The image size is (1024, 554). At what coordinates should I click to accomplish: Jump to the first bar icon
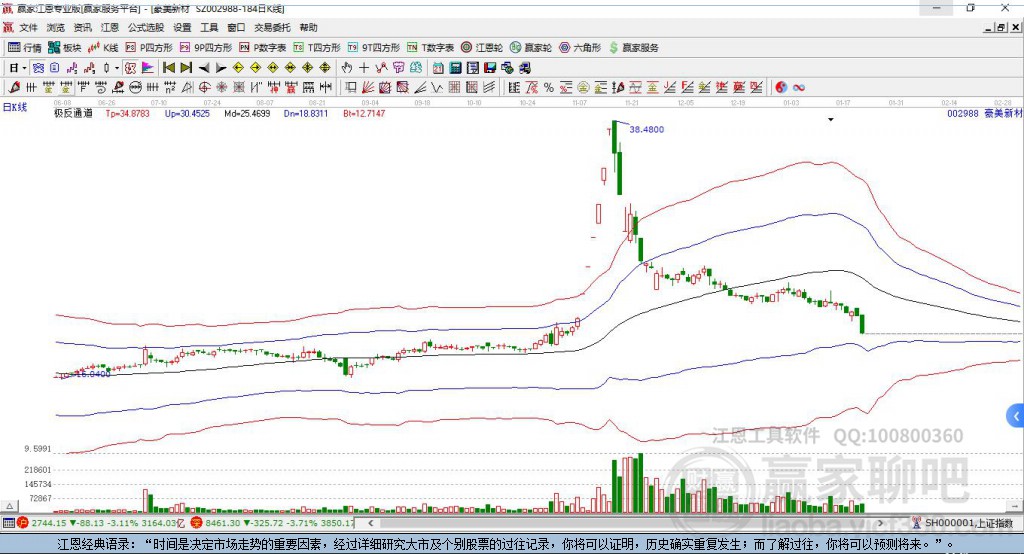[x=168, y=68]
